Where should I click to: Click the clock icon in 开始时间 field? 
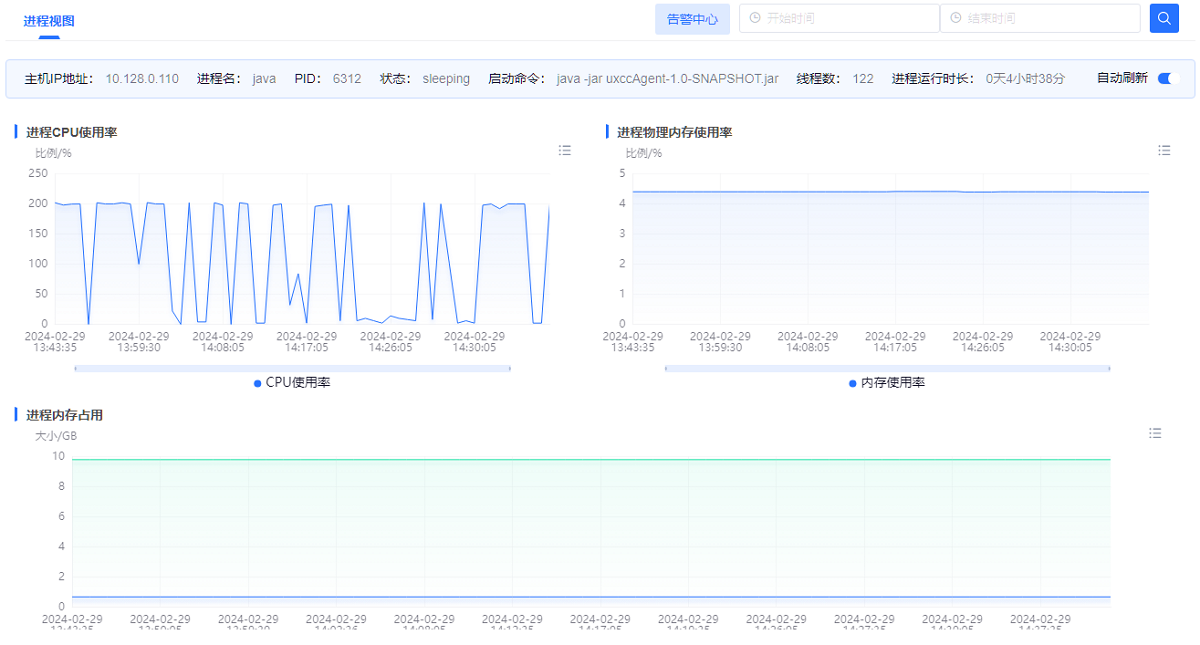pos(754,18)
